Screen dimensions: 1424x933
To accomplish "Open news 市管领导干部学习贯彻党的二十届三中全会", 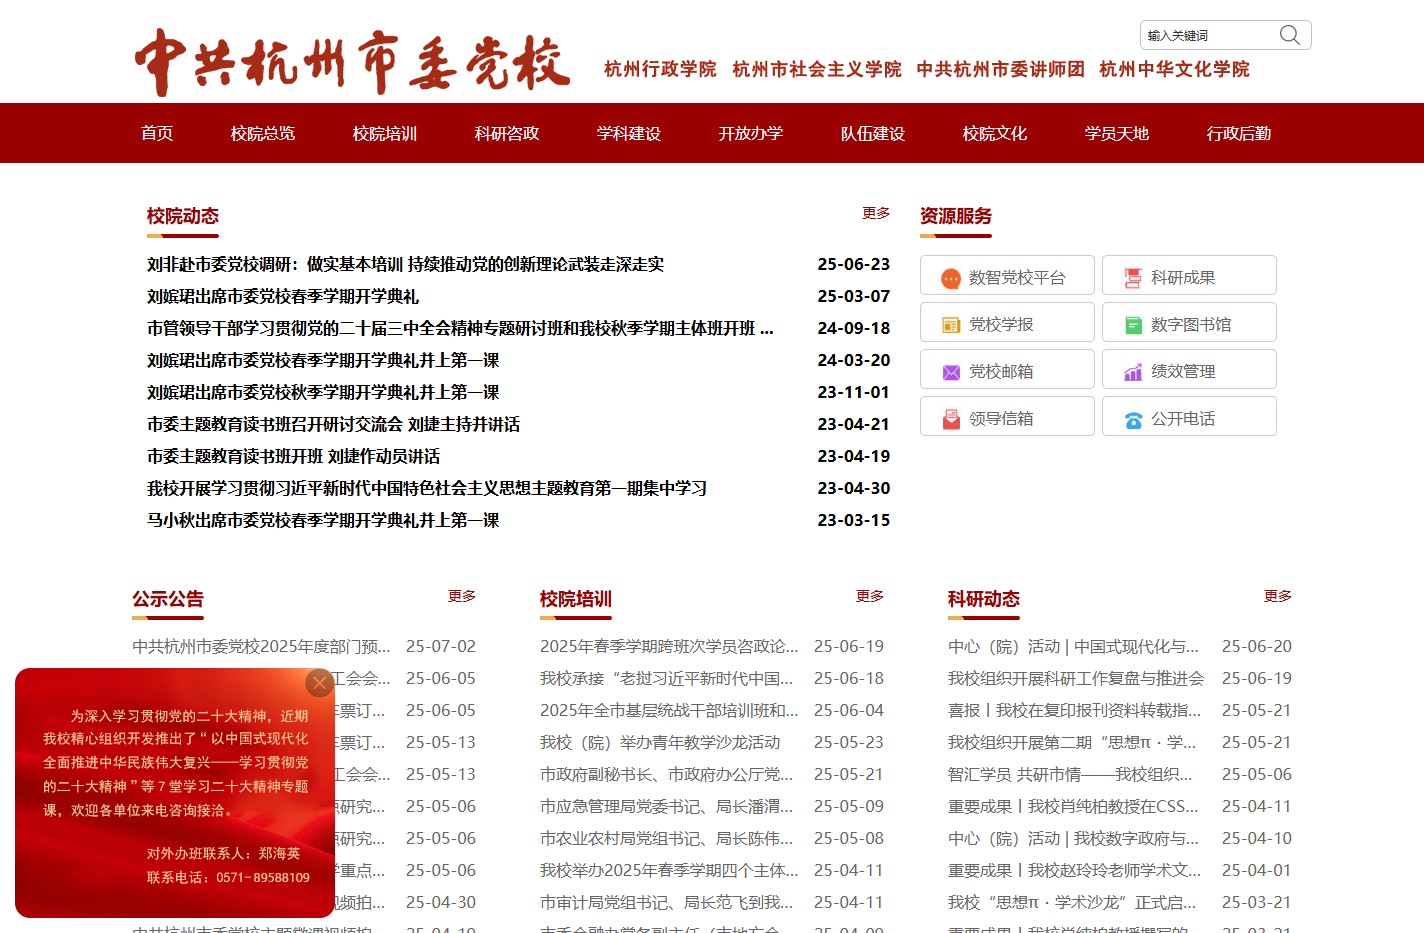I will 460,328.
